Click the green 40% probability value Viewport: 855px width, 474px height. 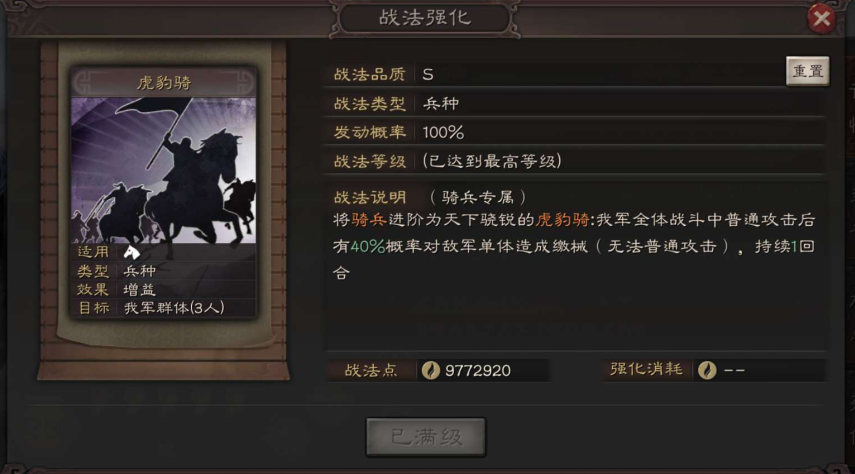click(368, 247)
